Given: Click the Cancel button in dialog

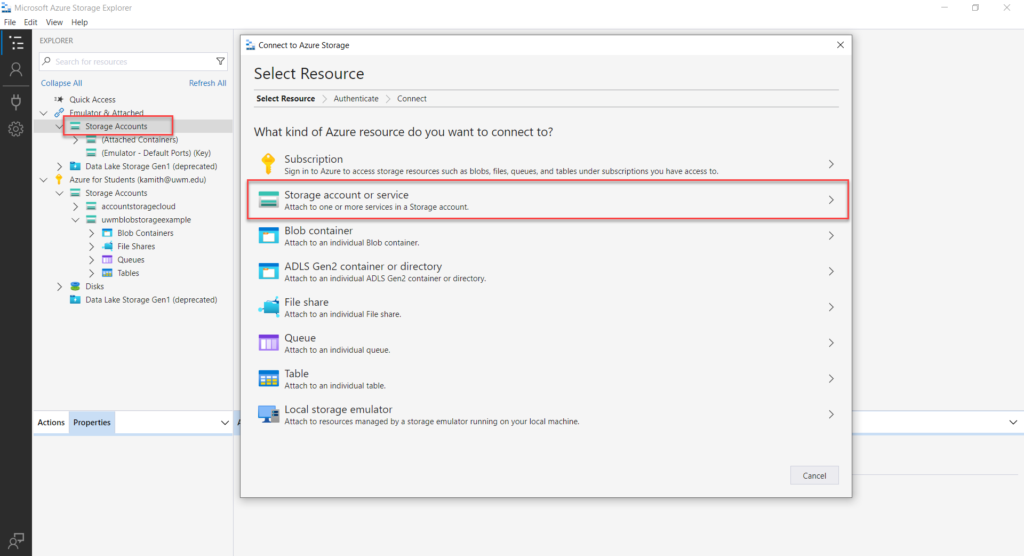Looking at the screenshot, I should coord(814,476).
